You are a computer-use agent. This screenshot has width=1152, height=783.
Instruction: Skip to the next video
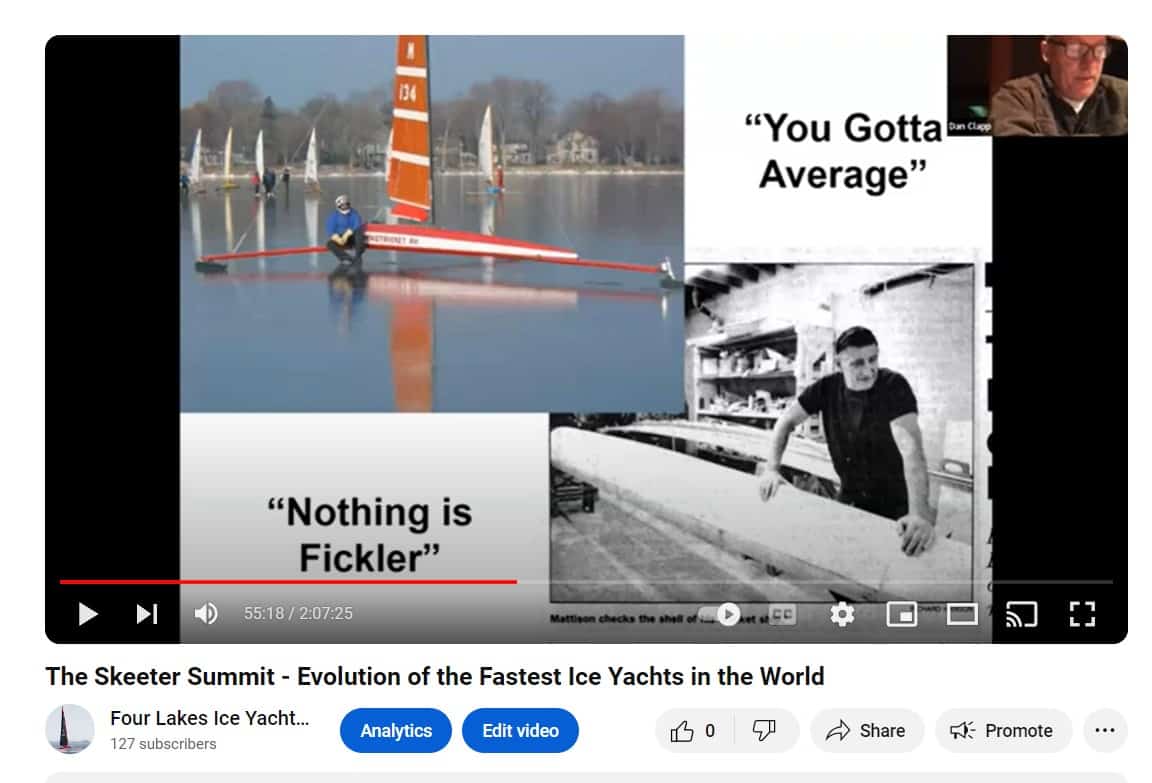point(147,614)
